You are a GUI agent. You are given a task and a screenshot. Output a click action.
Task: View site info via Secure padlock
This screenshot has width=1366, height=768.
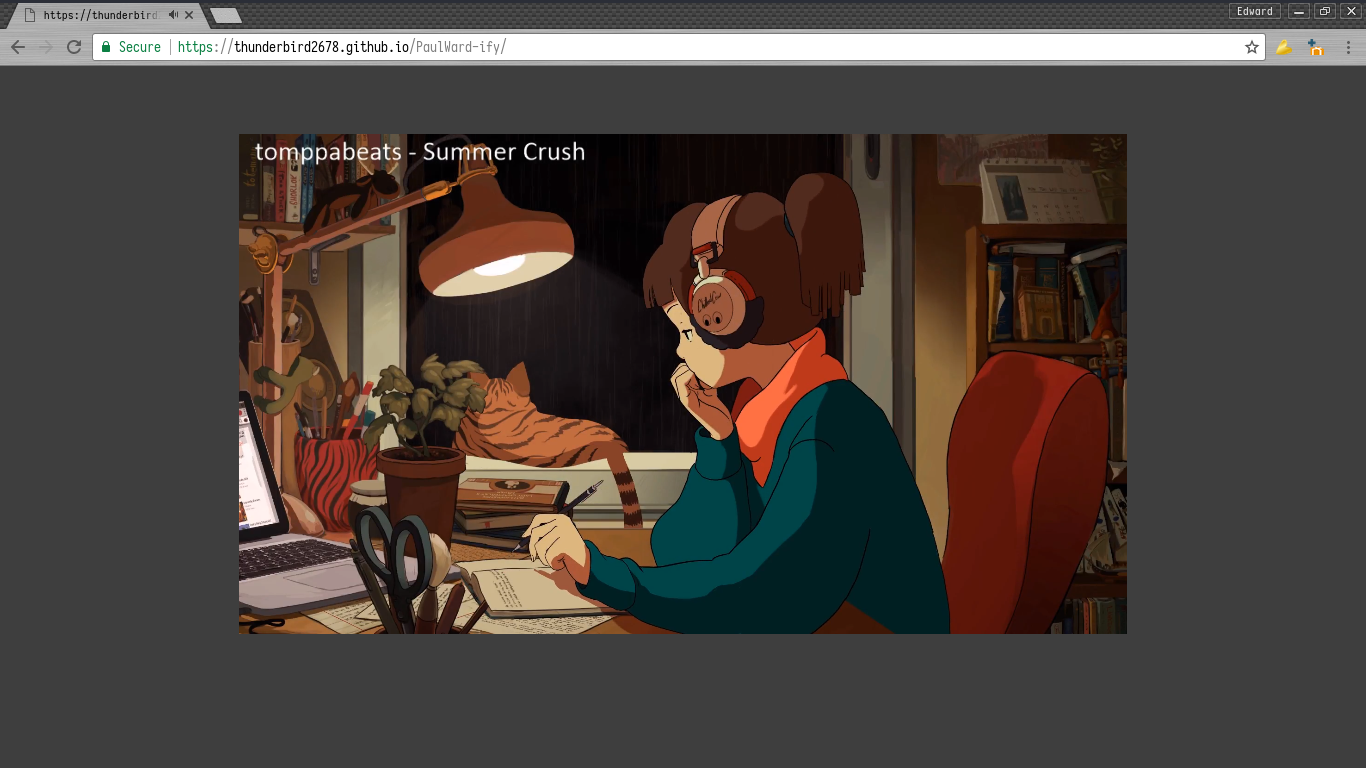pos(131,47)
